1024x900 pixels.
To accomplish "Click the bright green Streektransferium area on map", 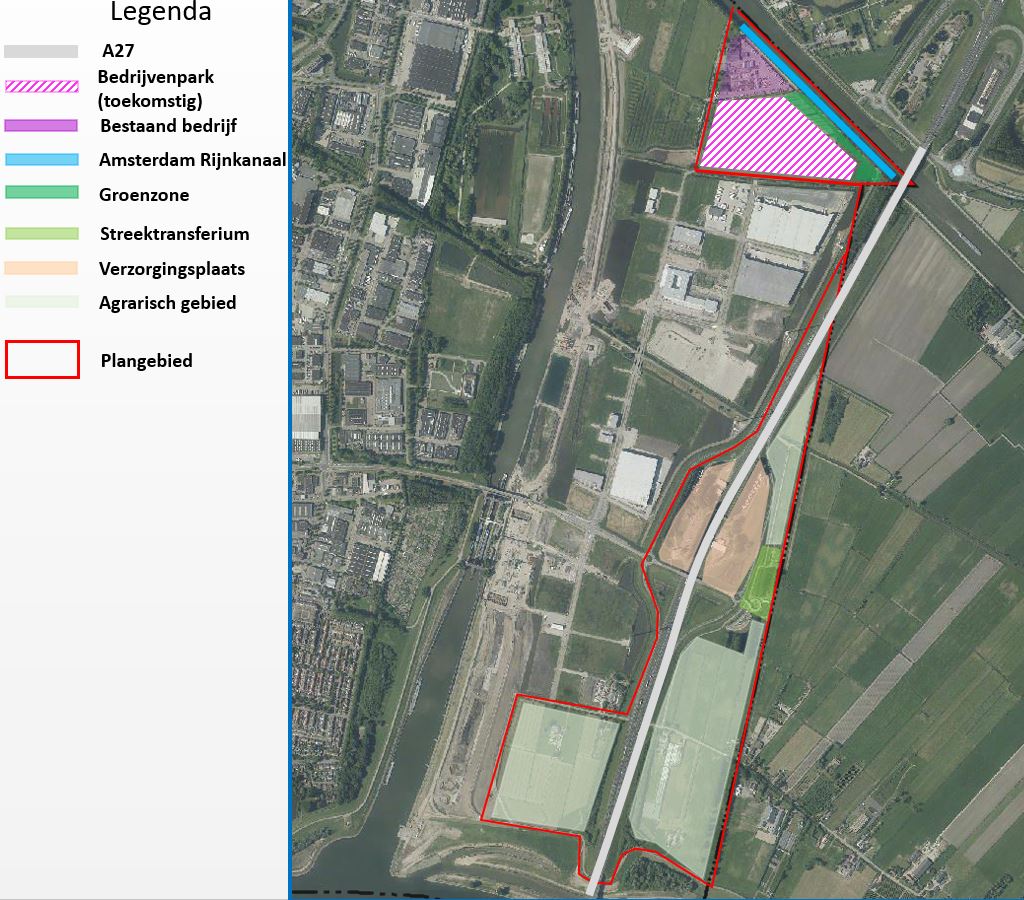I will (761, 578).
